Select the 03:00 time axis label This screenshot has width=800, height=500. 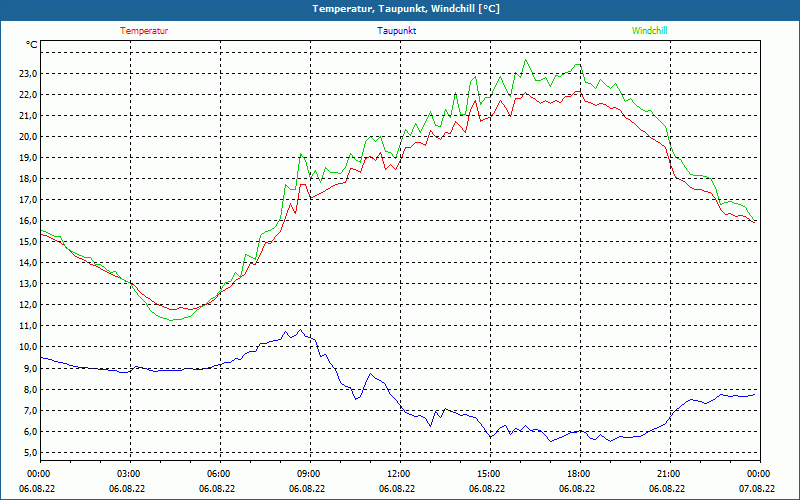click(x=129, y=474)
